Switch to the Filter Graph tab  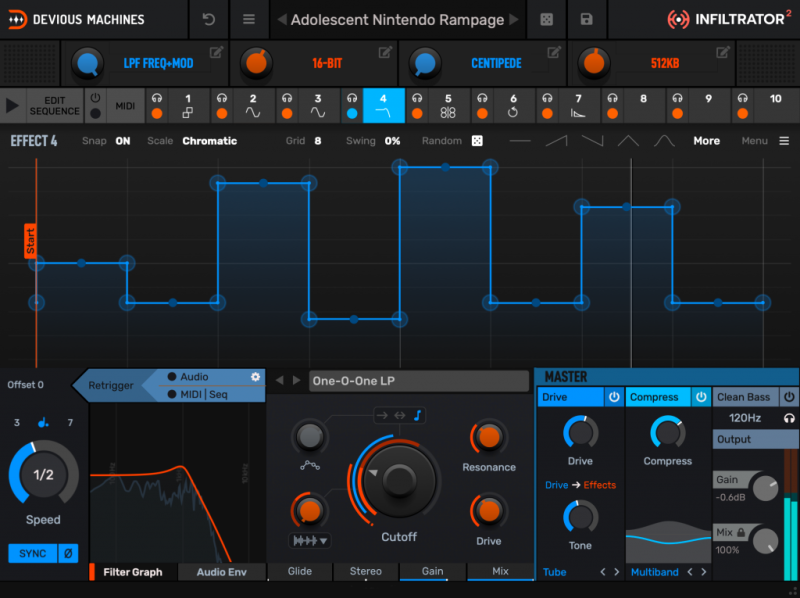pos(133,572)
